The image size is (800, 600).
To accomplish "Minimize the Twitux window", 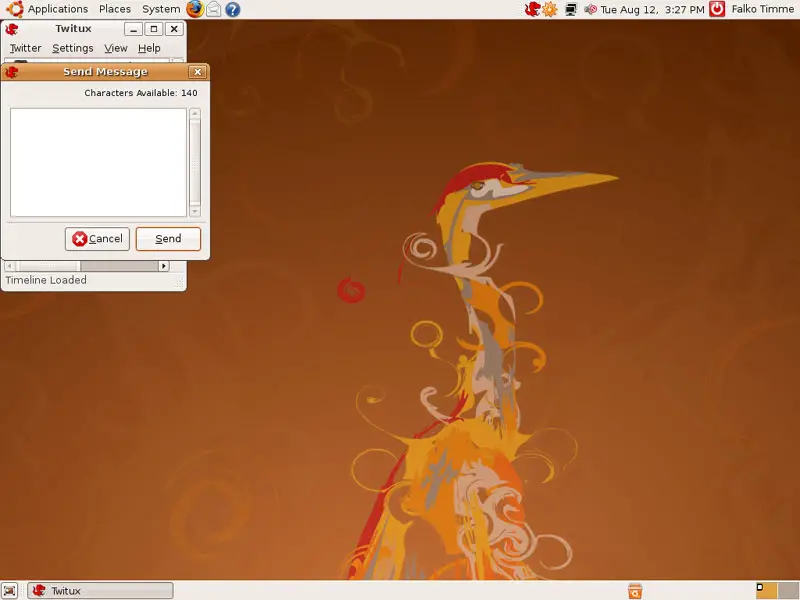I will pos(134,29).
